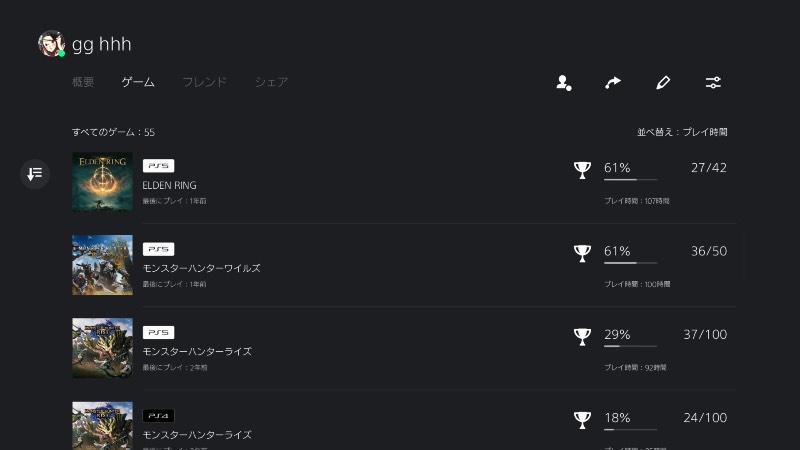Click the 29% モンスターハンターライズ trophy icon
Viewport: 800px width, 450px height.
click(582, 336)
